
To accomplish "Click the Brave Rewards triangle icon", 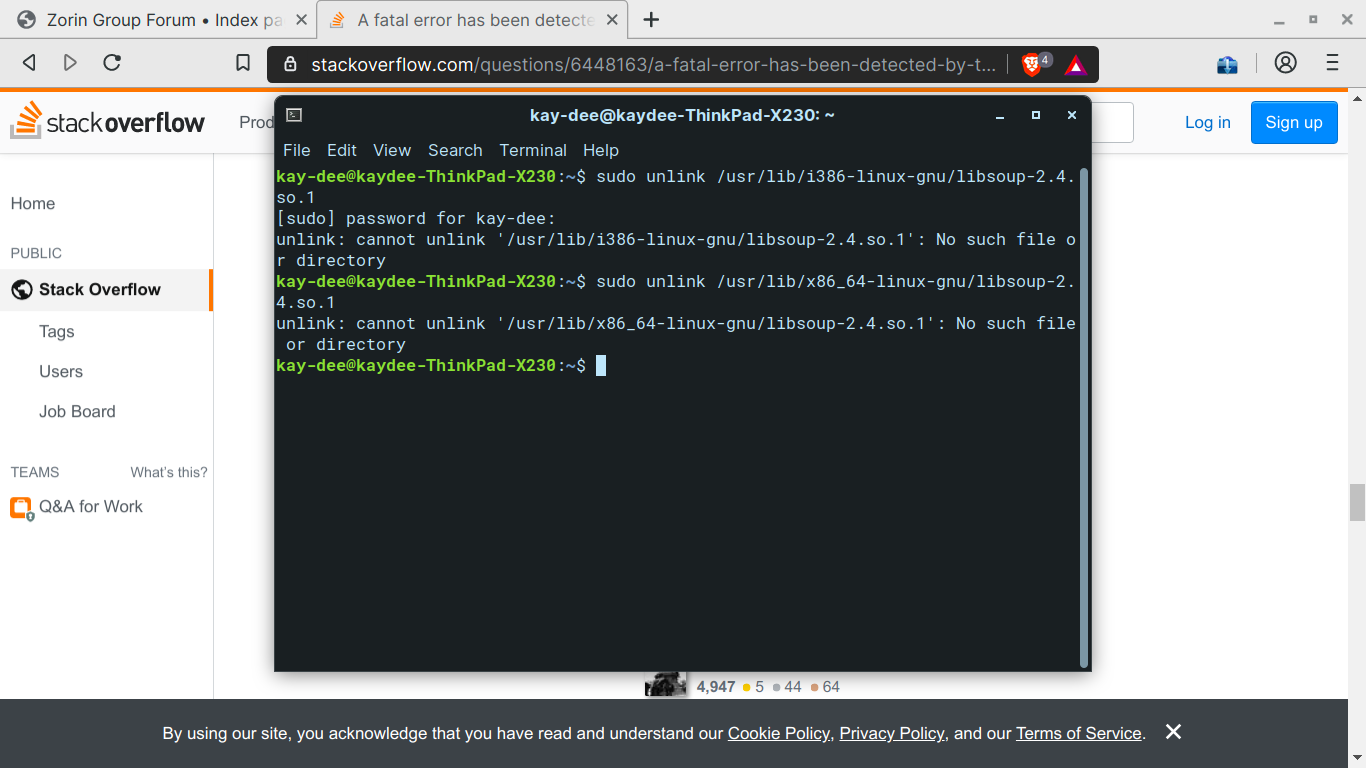I will [1076, 65].
